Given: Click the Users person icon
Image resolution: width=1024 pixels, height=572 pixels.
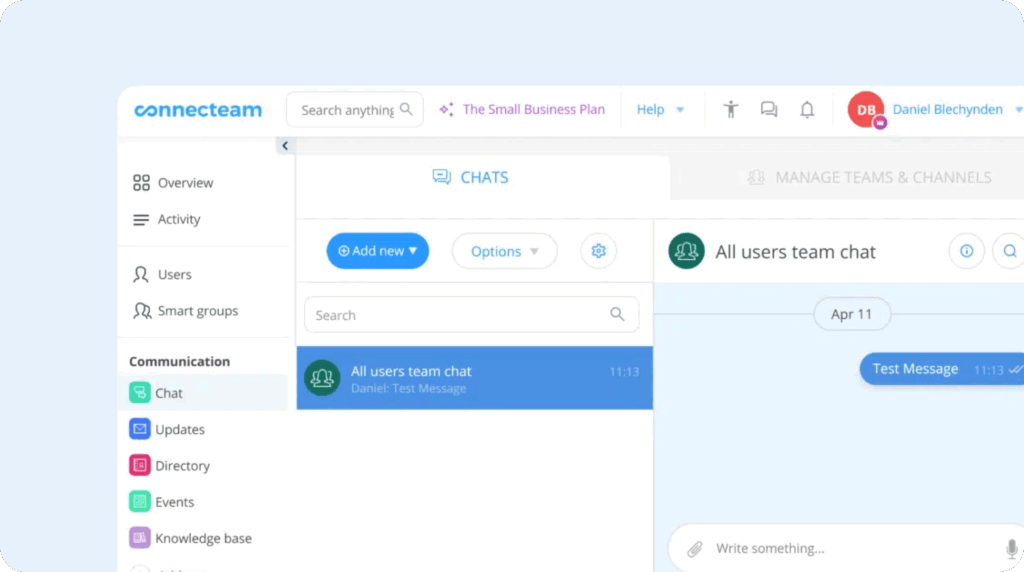Looking at the screenshot, I should [141, 274].
